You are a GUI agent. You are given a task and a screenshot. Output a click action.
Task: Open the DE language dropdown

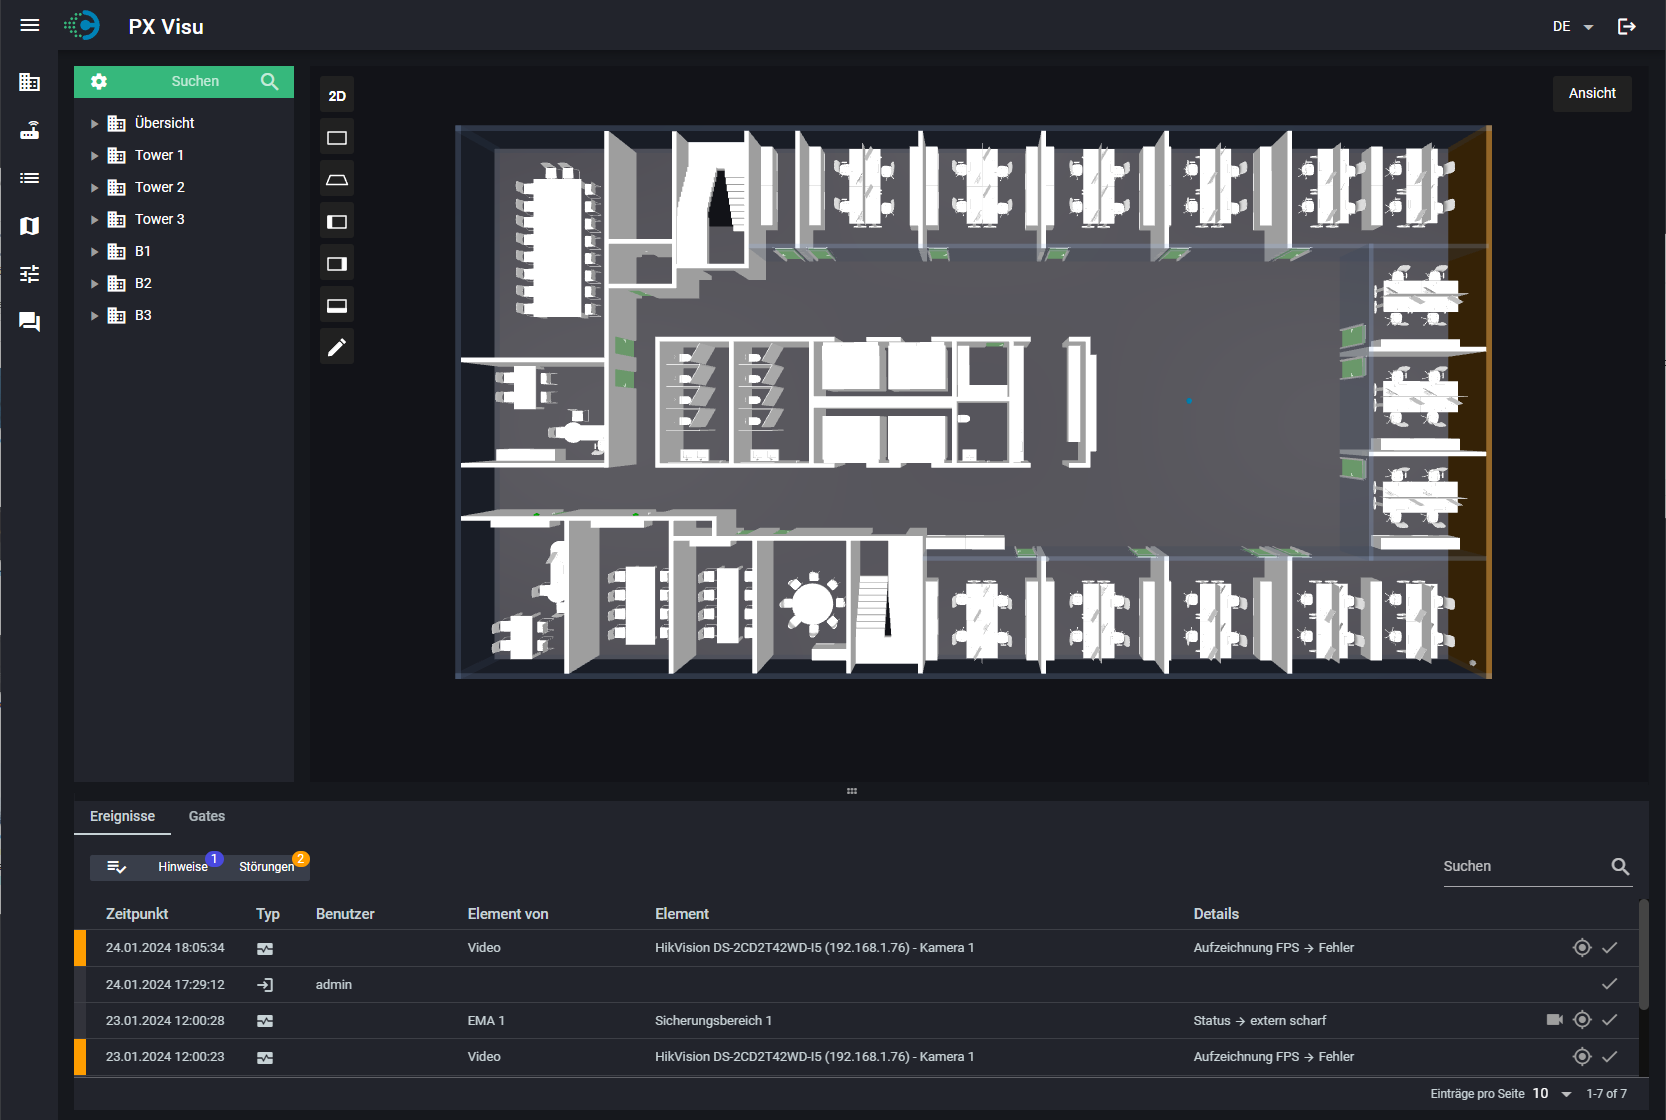[x=1573, y=27]
